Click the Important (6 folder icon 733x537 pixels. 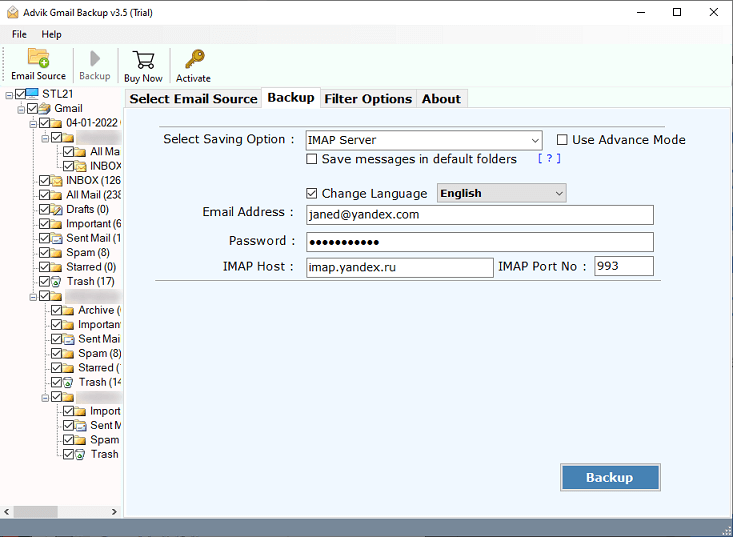tap(56, 224)
